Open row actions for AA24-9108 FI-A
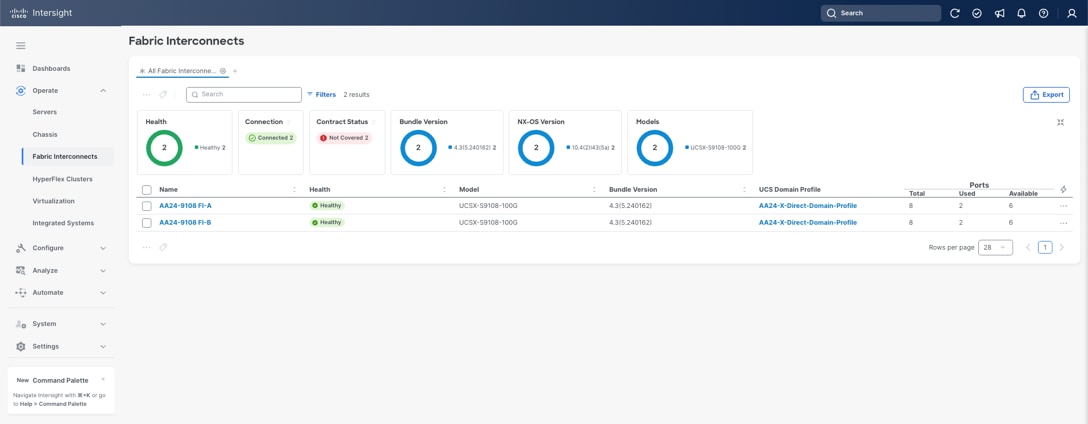Image resolution: width=1088 pixels, height=424 pixels. (1063, 206)
